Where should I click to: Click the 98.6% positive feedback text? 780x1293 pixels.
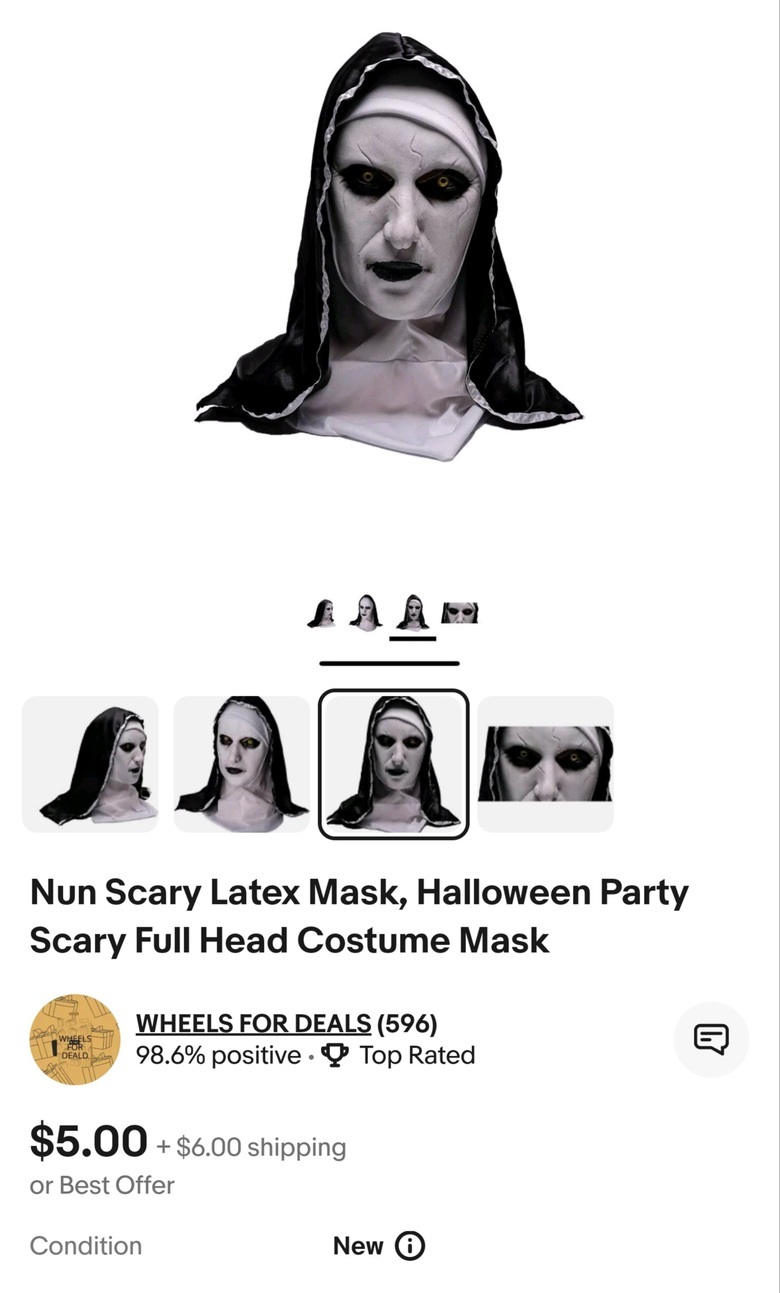218,1056
